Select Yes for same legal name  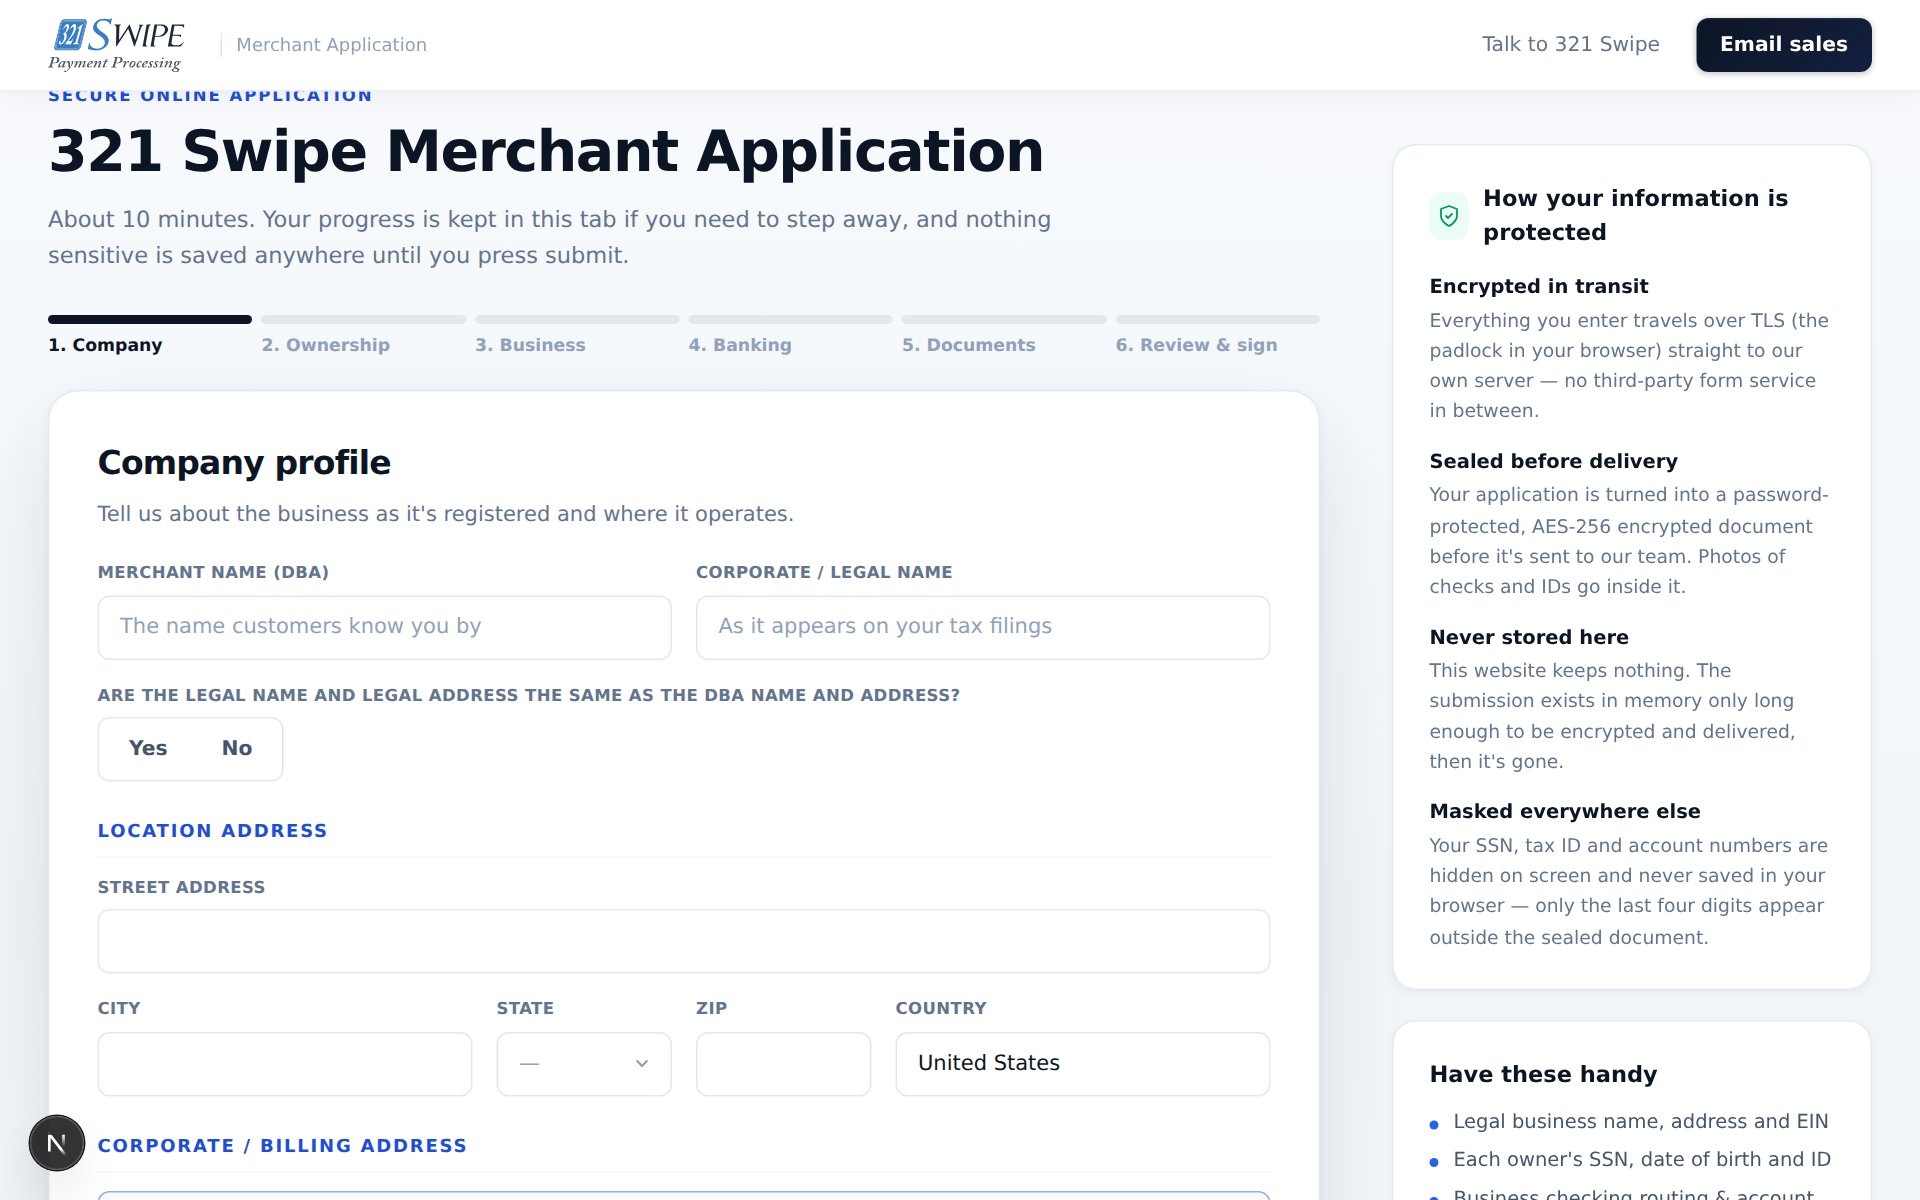pos(148,748)
